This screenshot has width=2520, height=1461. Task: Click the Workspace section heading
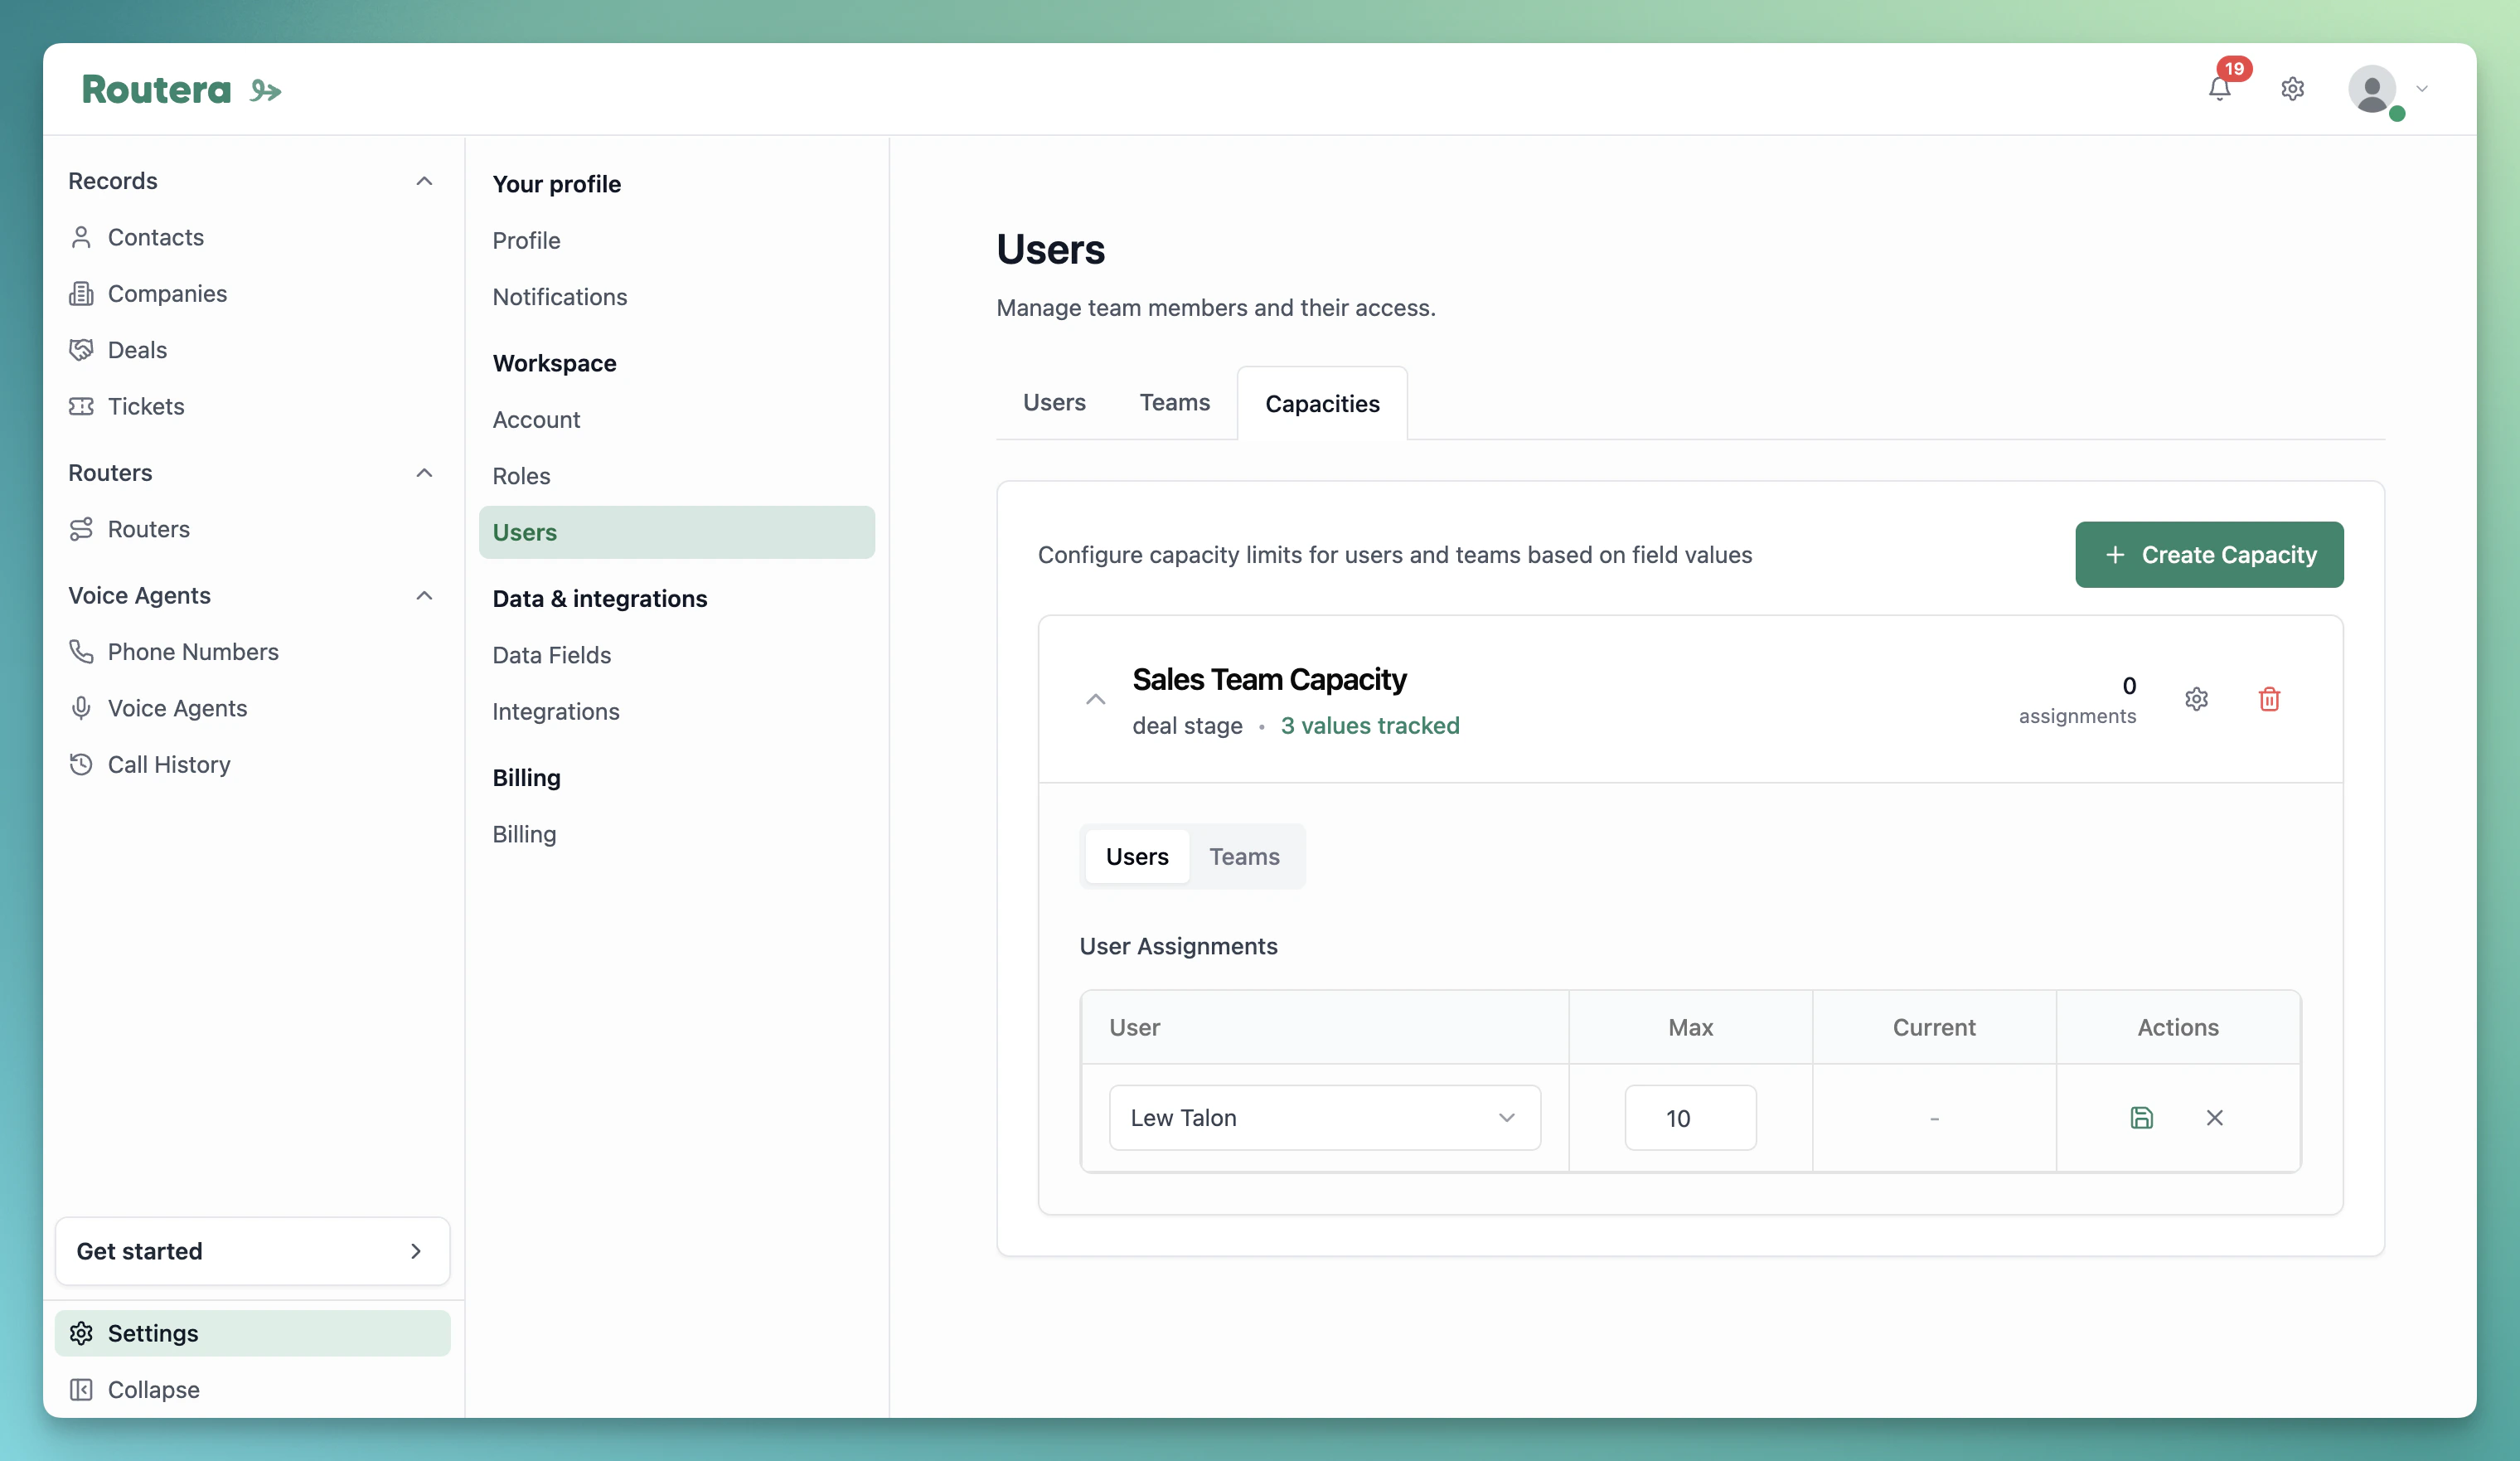click(x=554, y=363)
